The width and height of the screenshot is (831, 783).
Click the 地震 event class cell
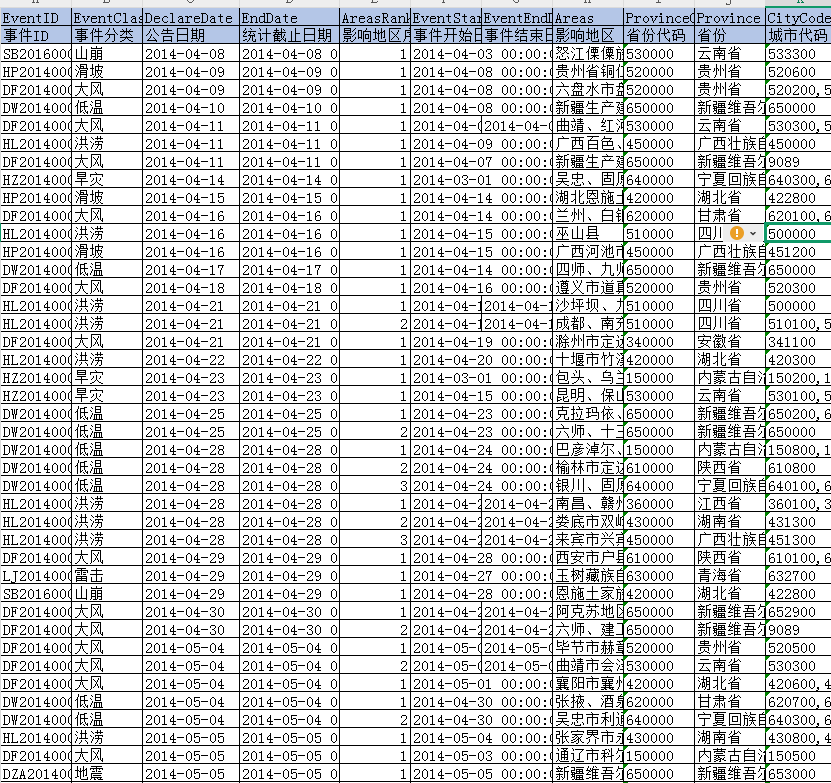point(107,773)
